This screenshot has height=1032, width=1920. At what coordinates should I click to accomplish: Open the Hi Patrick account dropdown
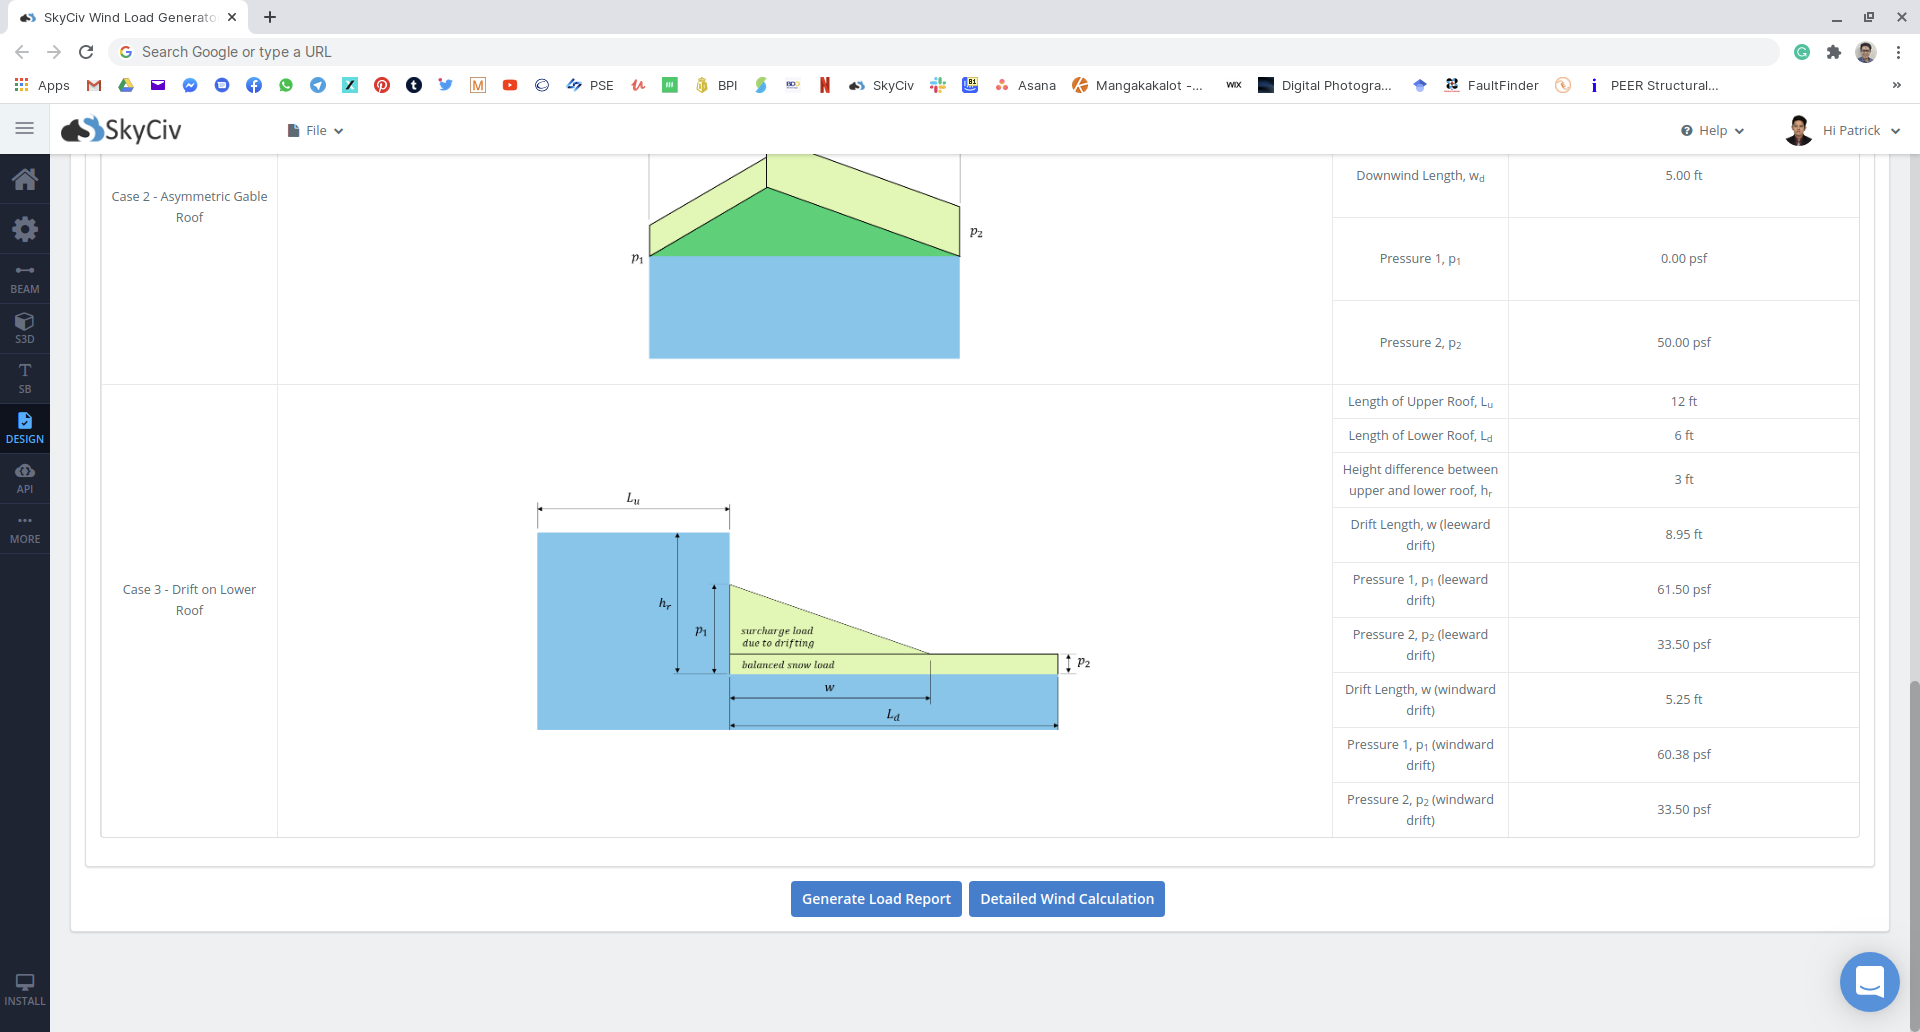[x=1843, y=131]
